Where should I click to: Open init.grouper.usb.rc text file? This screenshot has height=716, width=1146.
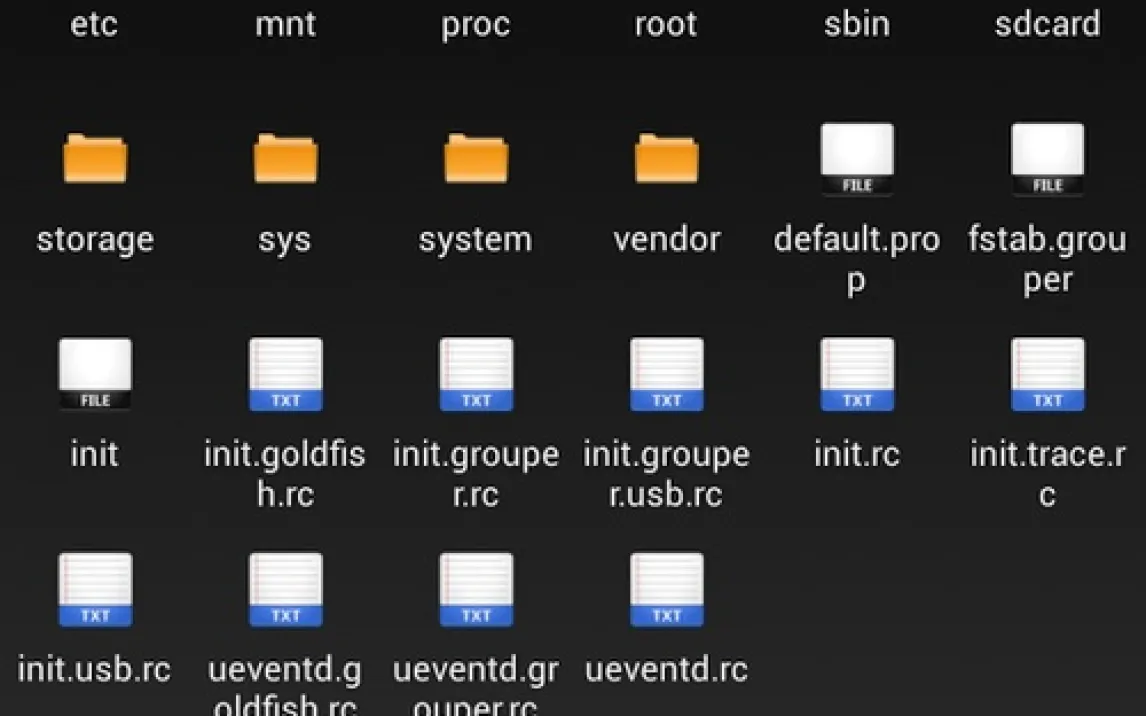666,375
